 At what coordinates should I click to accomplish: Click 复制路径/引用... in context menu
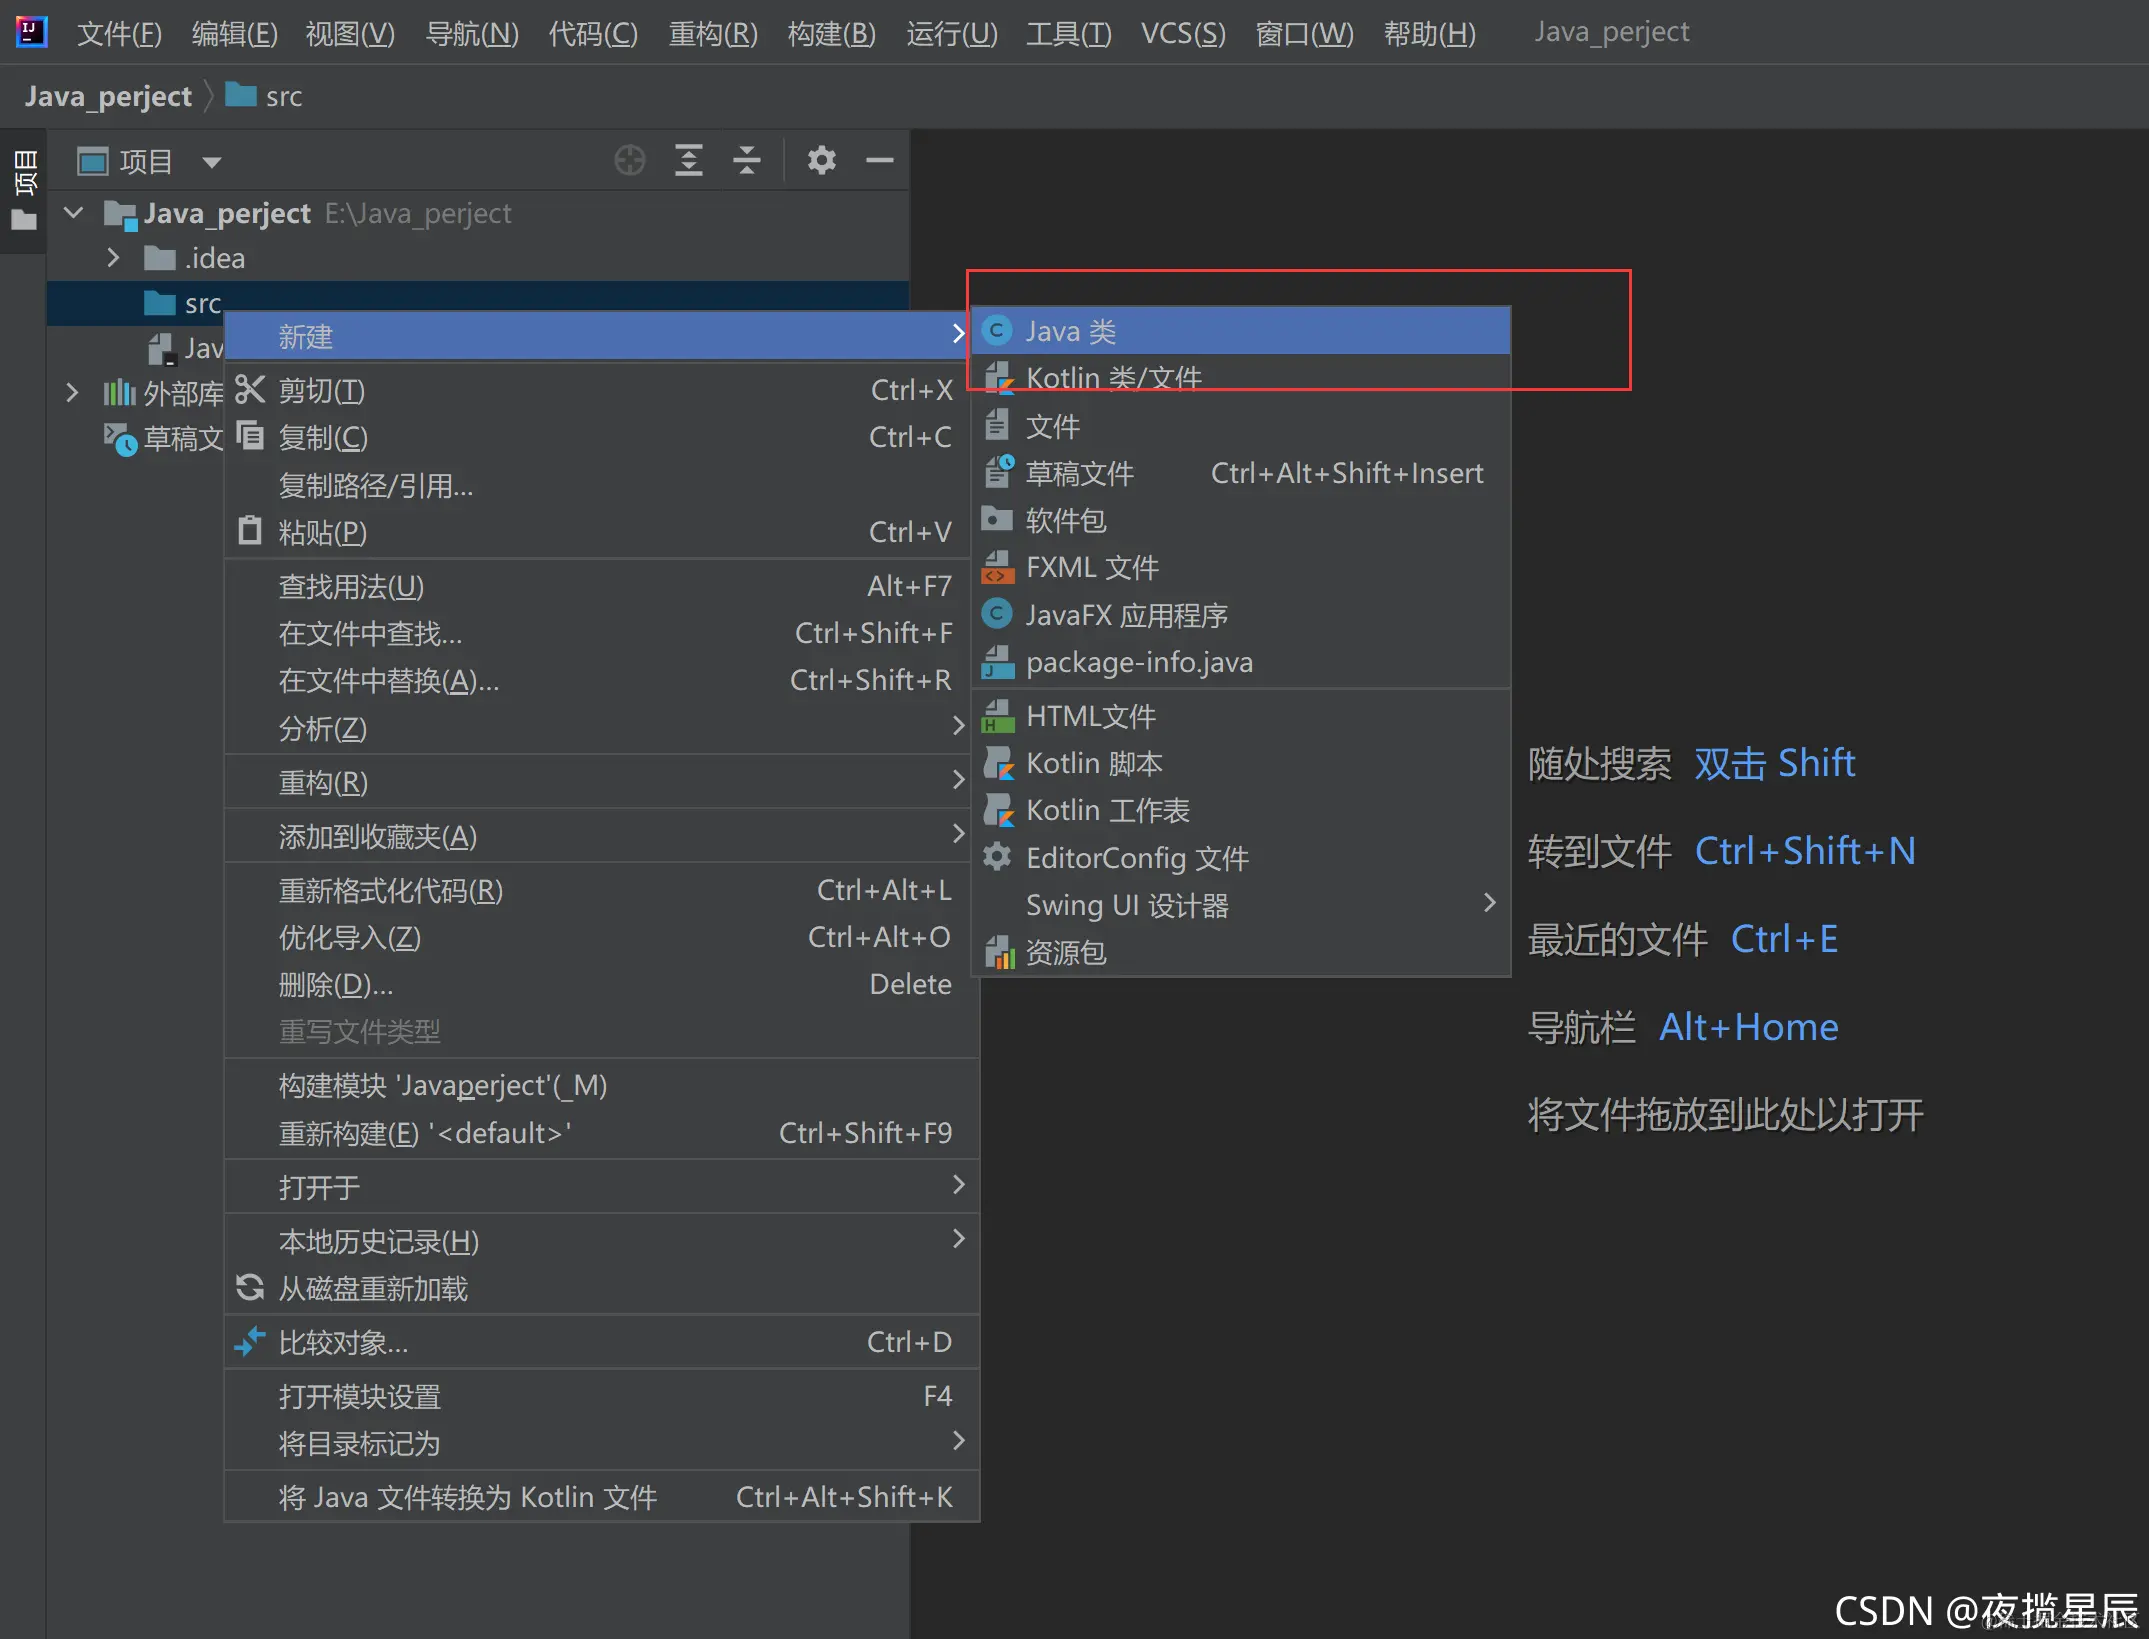click(x=375, y=486)
